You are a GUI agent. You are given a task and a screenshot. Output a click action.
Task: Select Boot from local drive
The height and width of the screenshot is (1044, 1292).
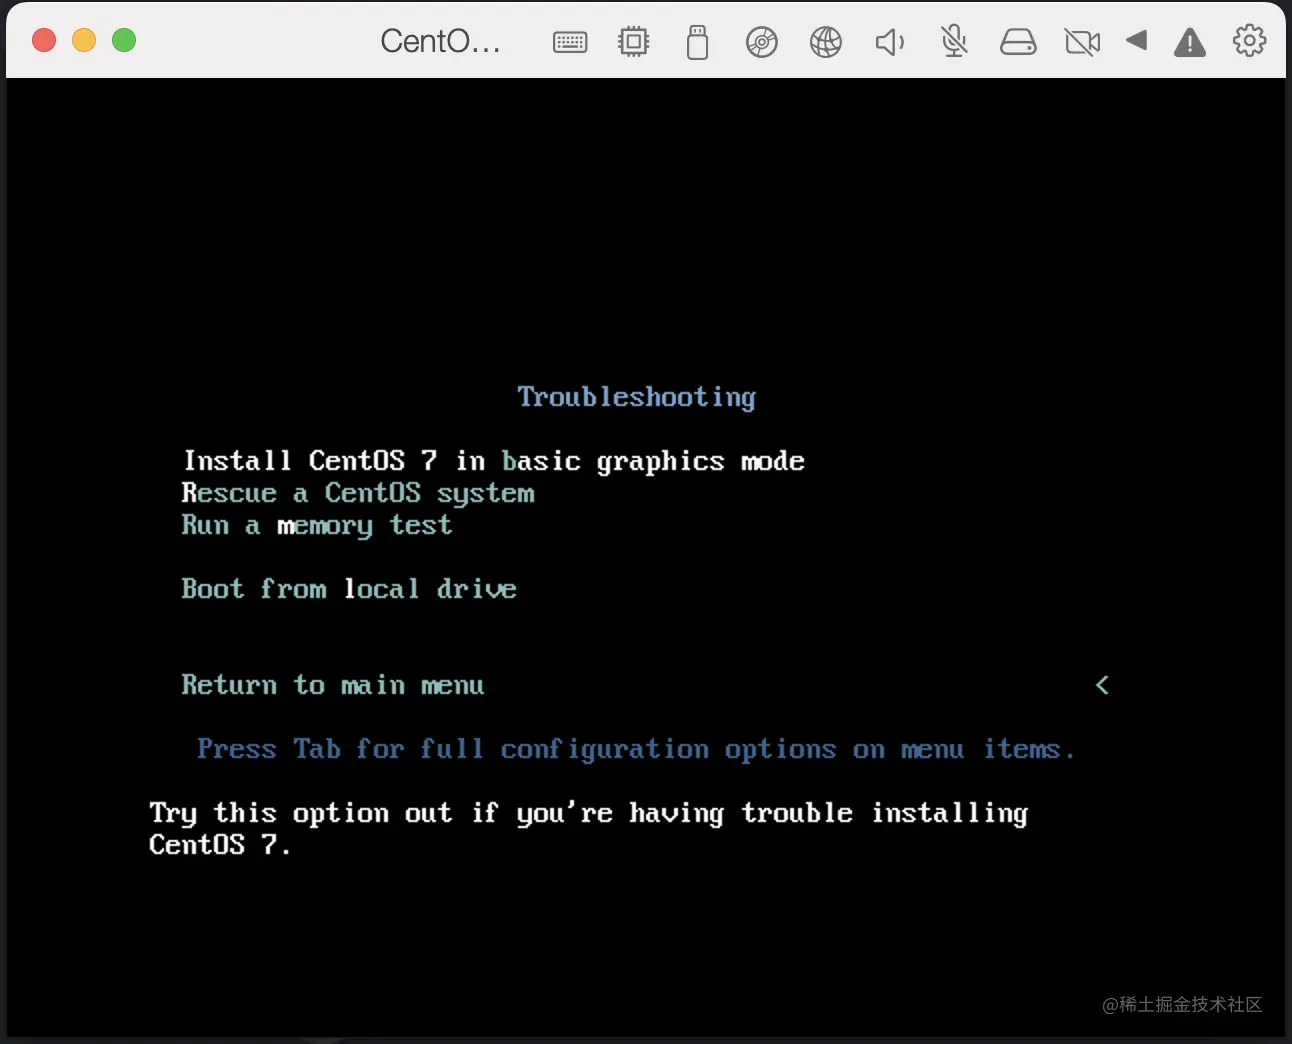348,588
